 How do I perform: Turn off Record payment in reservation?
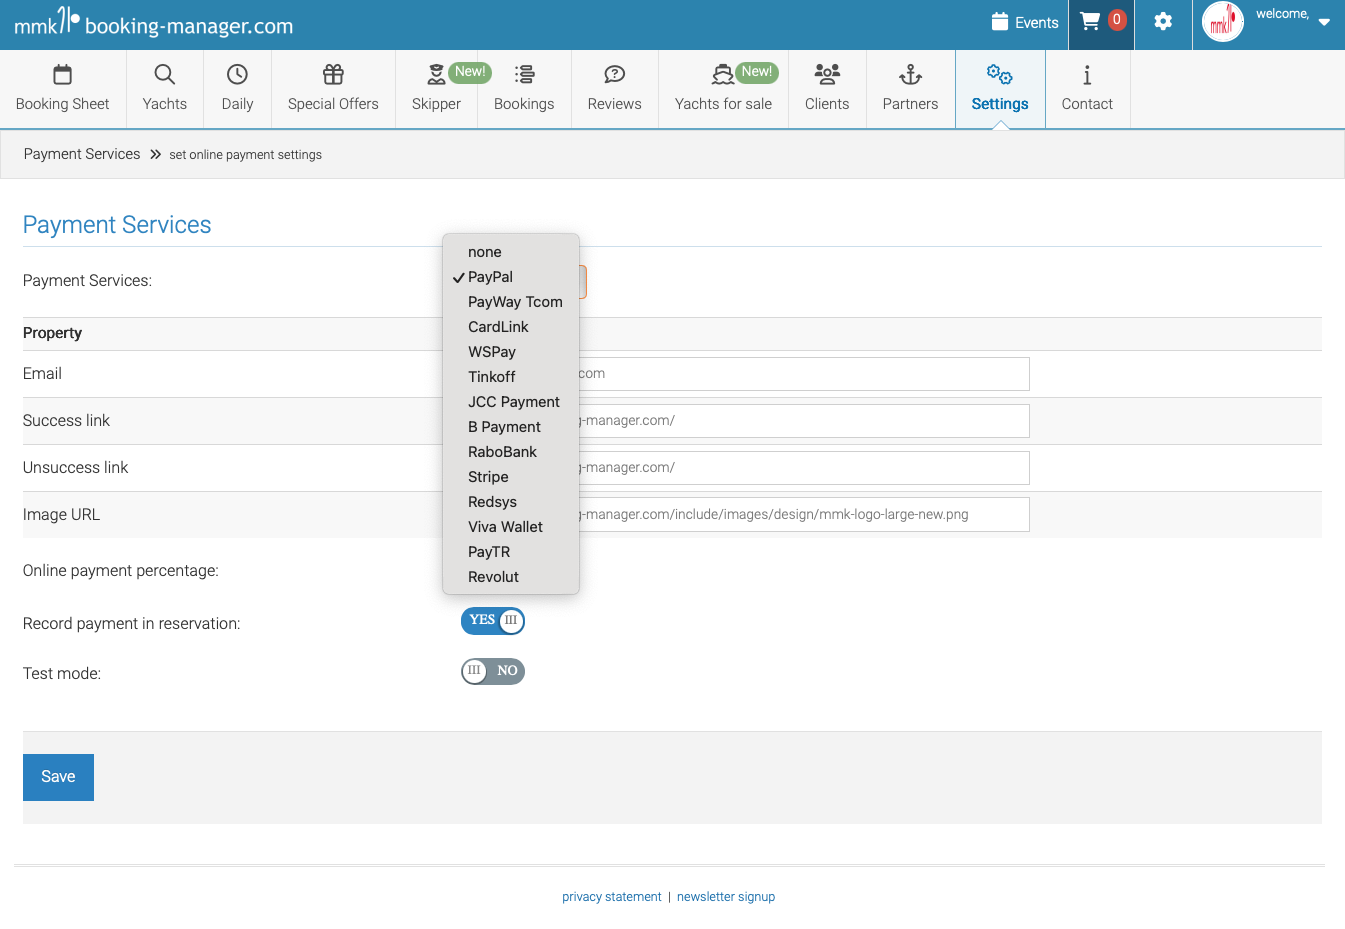493,621
